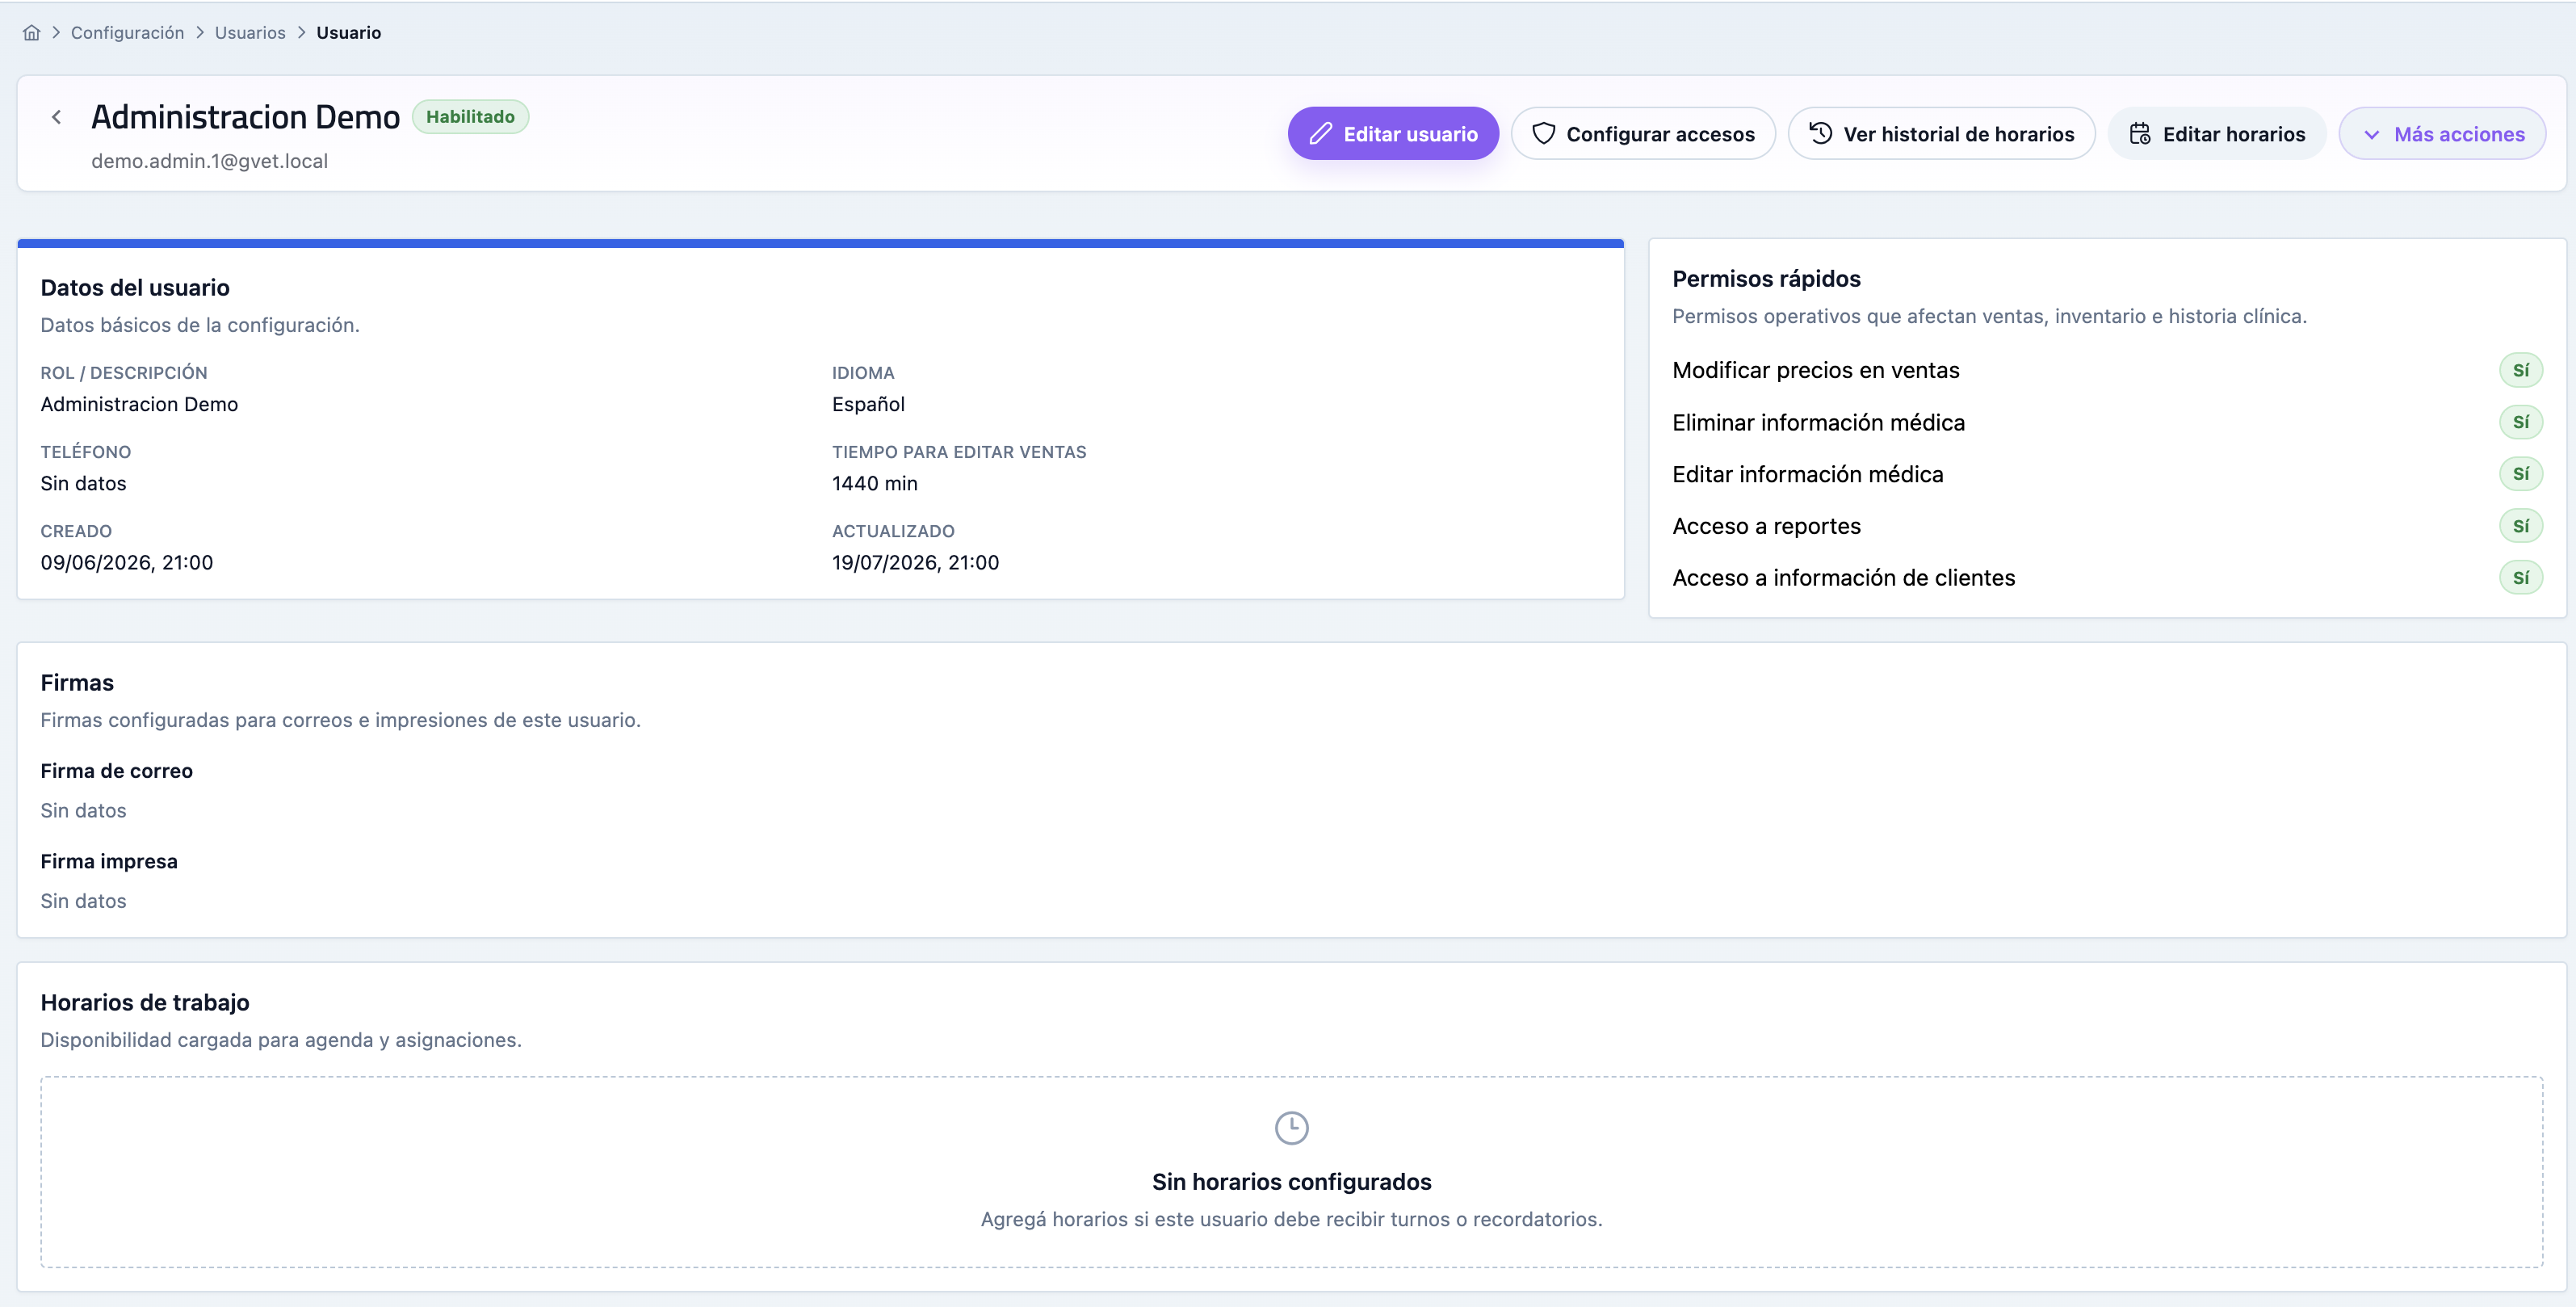
Task: Click the history clock icon
Action: pyautogui.click(x=1821, y=134)
